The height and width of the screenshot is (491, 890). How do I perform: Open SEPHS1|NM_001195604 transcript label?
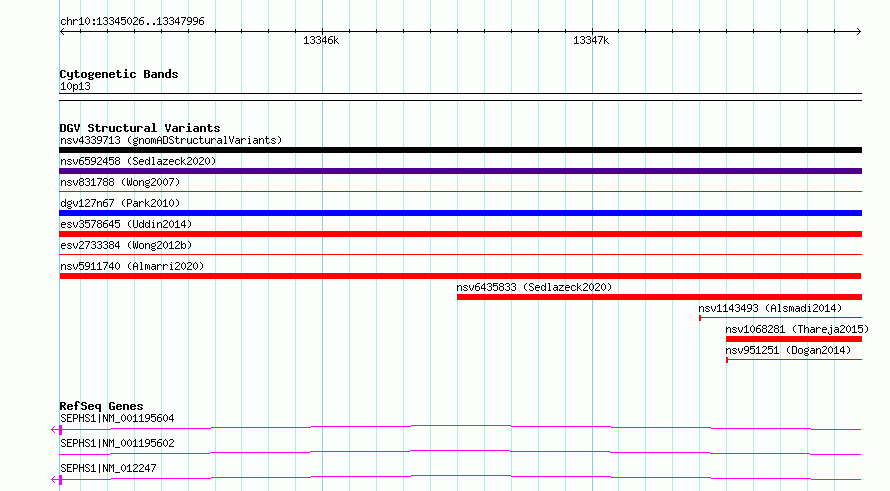click(117, 418)
